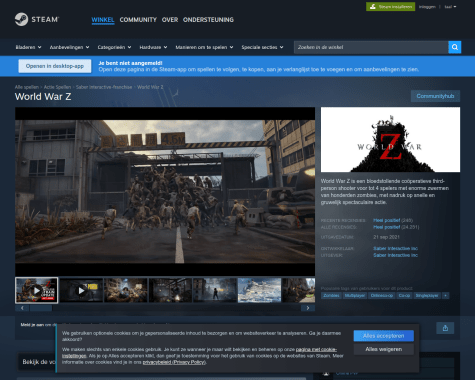Select the snowy landscape screenshot thumbnail
The height and width of the screenshot is (380, 475).
click(x=259, y=290)
